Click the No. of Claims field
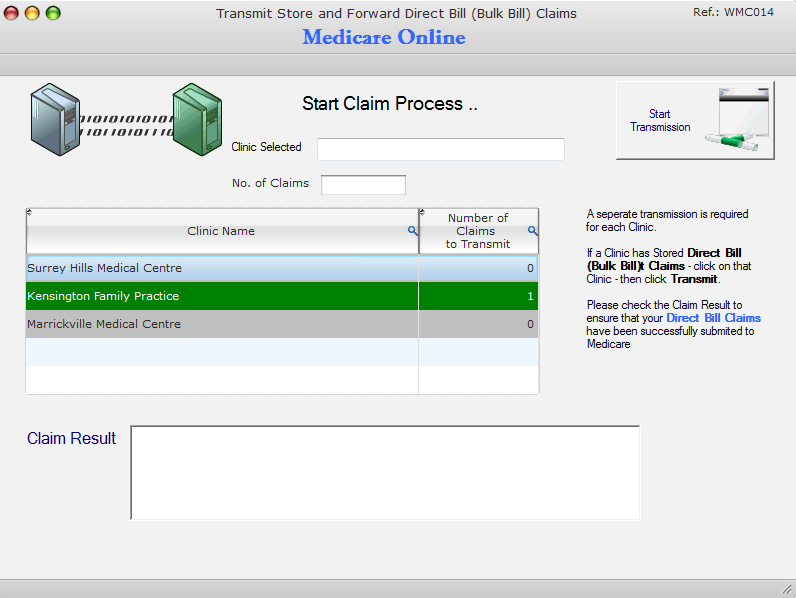 coord(363,185)
